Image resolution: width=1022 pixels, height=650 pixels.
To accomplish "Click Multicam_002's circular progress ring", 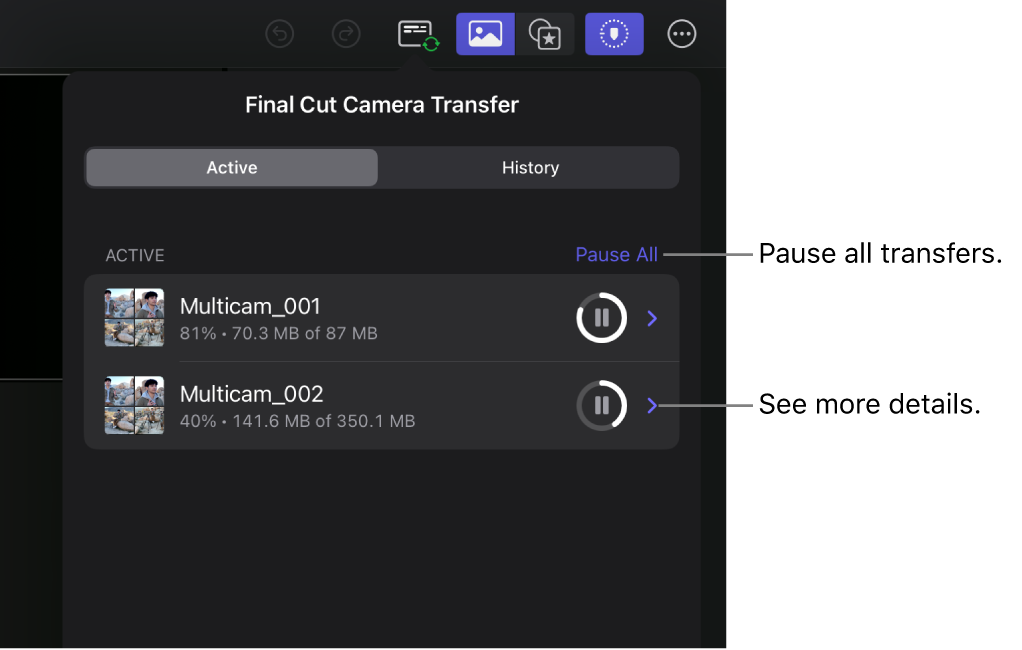I will (x=601, y=405).
